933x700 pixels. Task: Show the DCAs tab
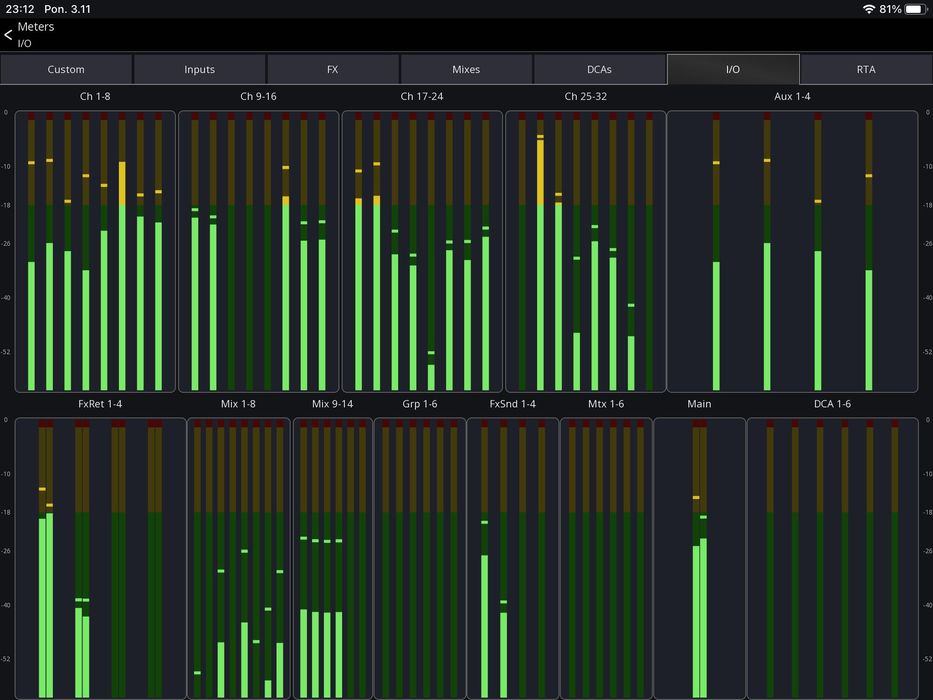(x=599, y=70)
